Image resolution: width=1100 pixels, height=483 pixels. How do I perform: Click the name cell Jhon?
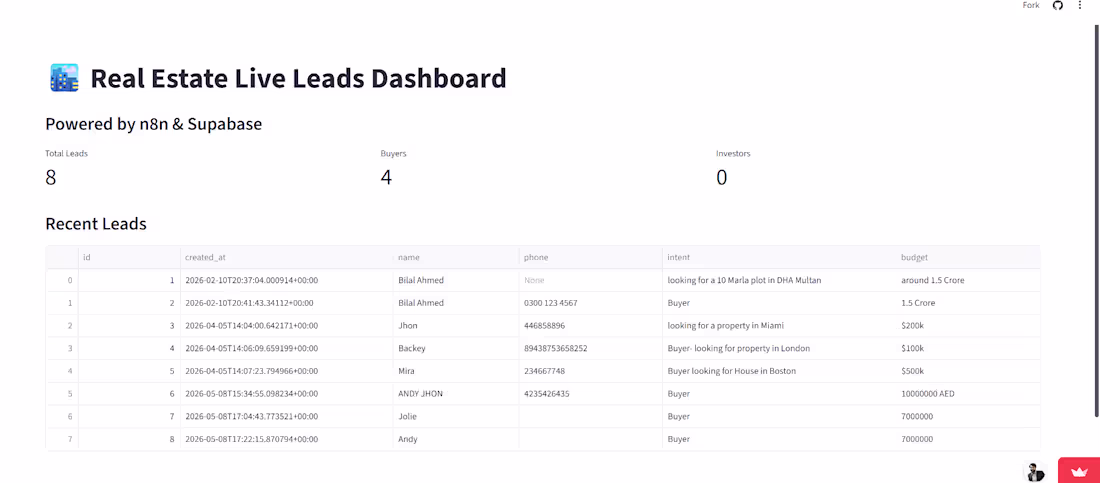(x=456, y=326)
